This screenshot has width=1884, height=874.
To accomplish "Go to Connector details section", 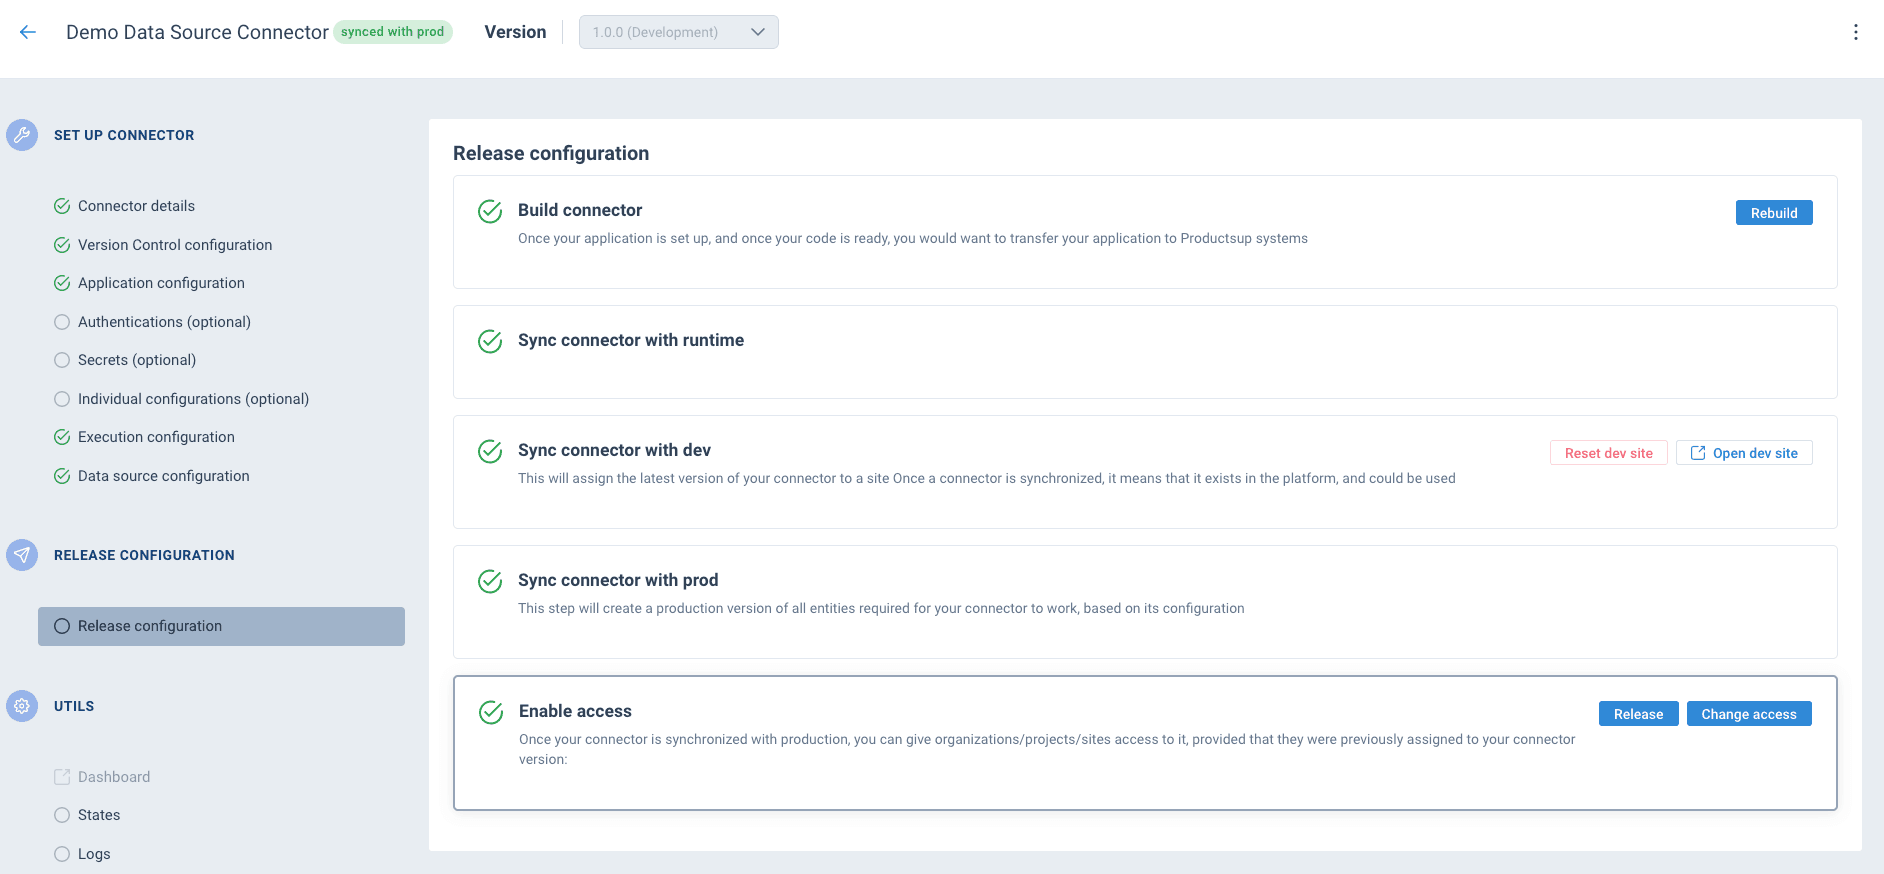I will coord(136,206).
